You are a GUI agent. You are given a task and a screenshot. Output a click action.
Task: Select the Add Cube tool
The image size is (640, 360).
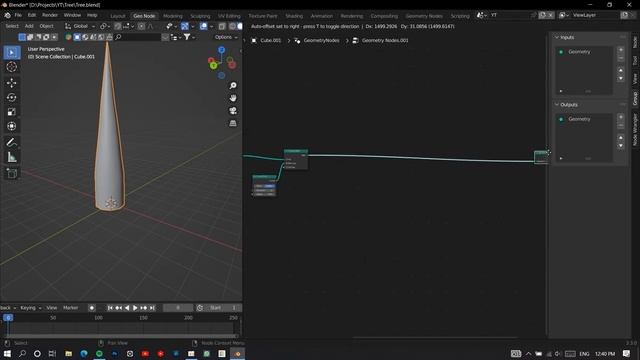click(11, 173)
